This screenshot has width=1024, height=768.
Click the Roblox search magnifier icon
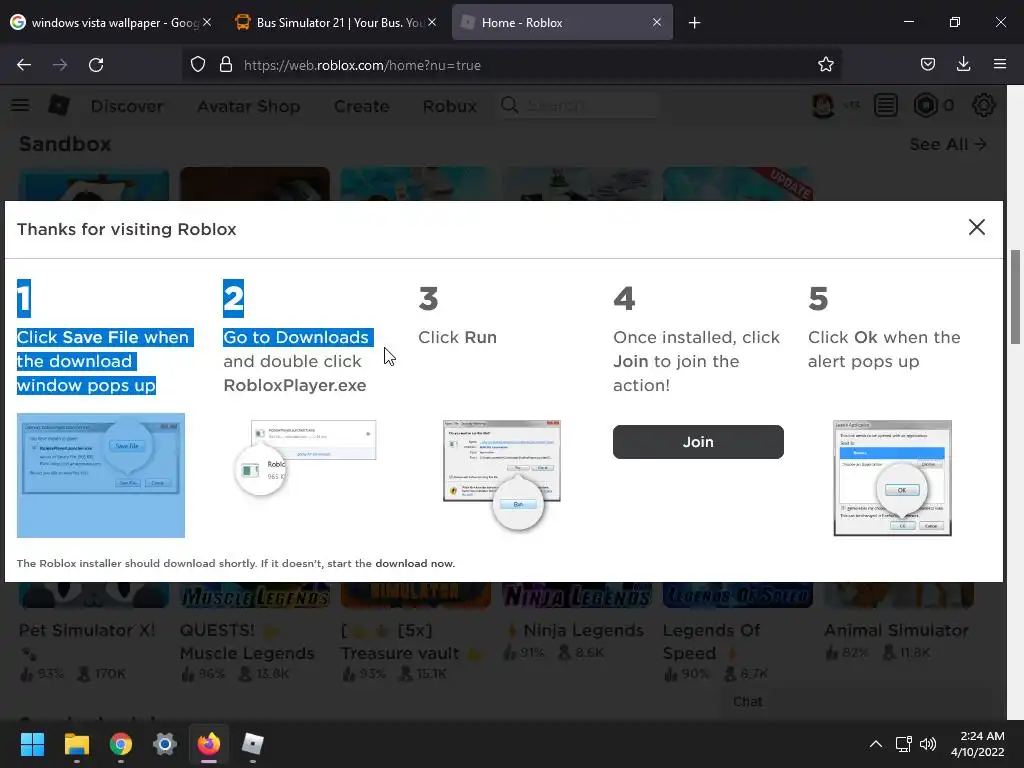click(509, 105)
